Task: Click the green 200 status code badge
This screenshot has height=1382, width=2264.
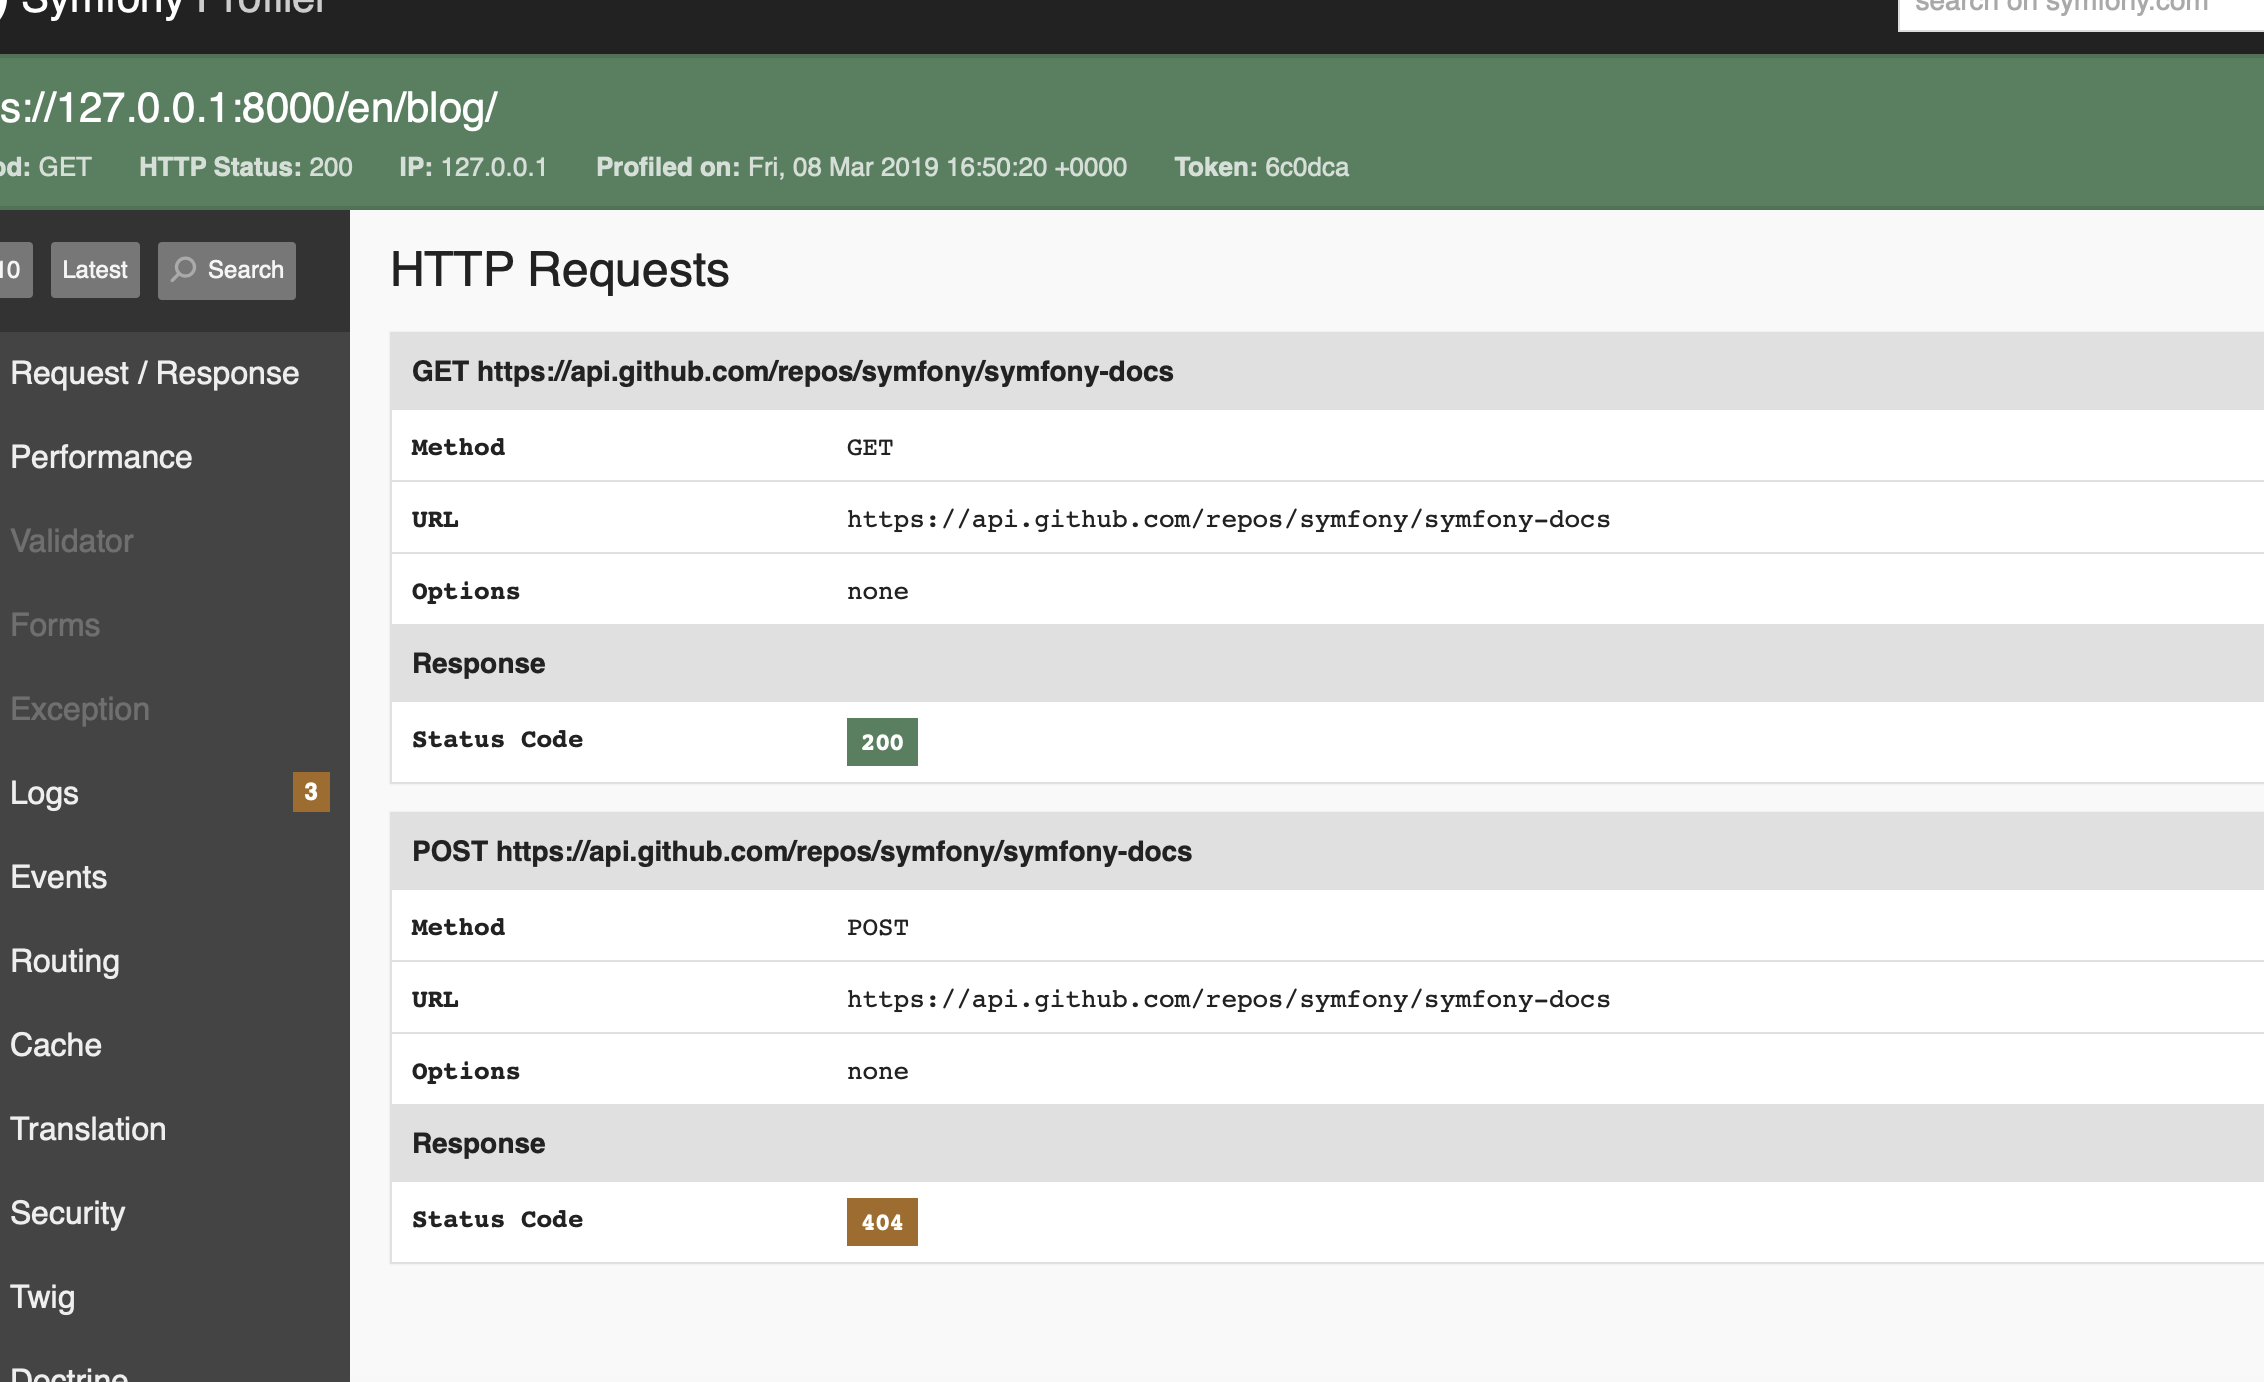Action: click(x=882, y=742)
